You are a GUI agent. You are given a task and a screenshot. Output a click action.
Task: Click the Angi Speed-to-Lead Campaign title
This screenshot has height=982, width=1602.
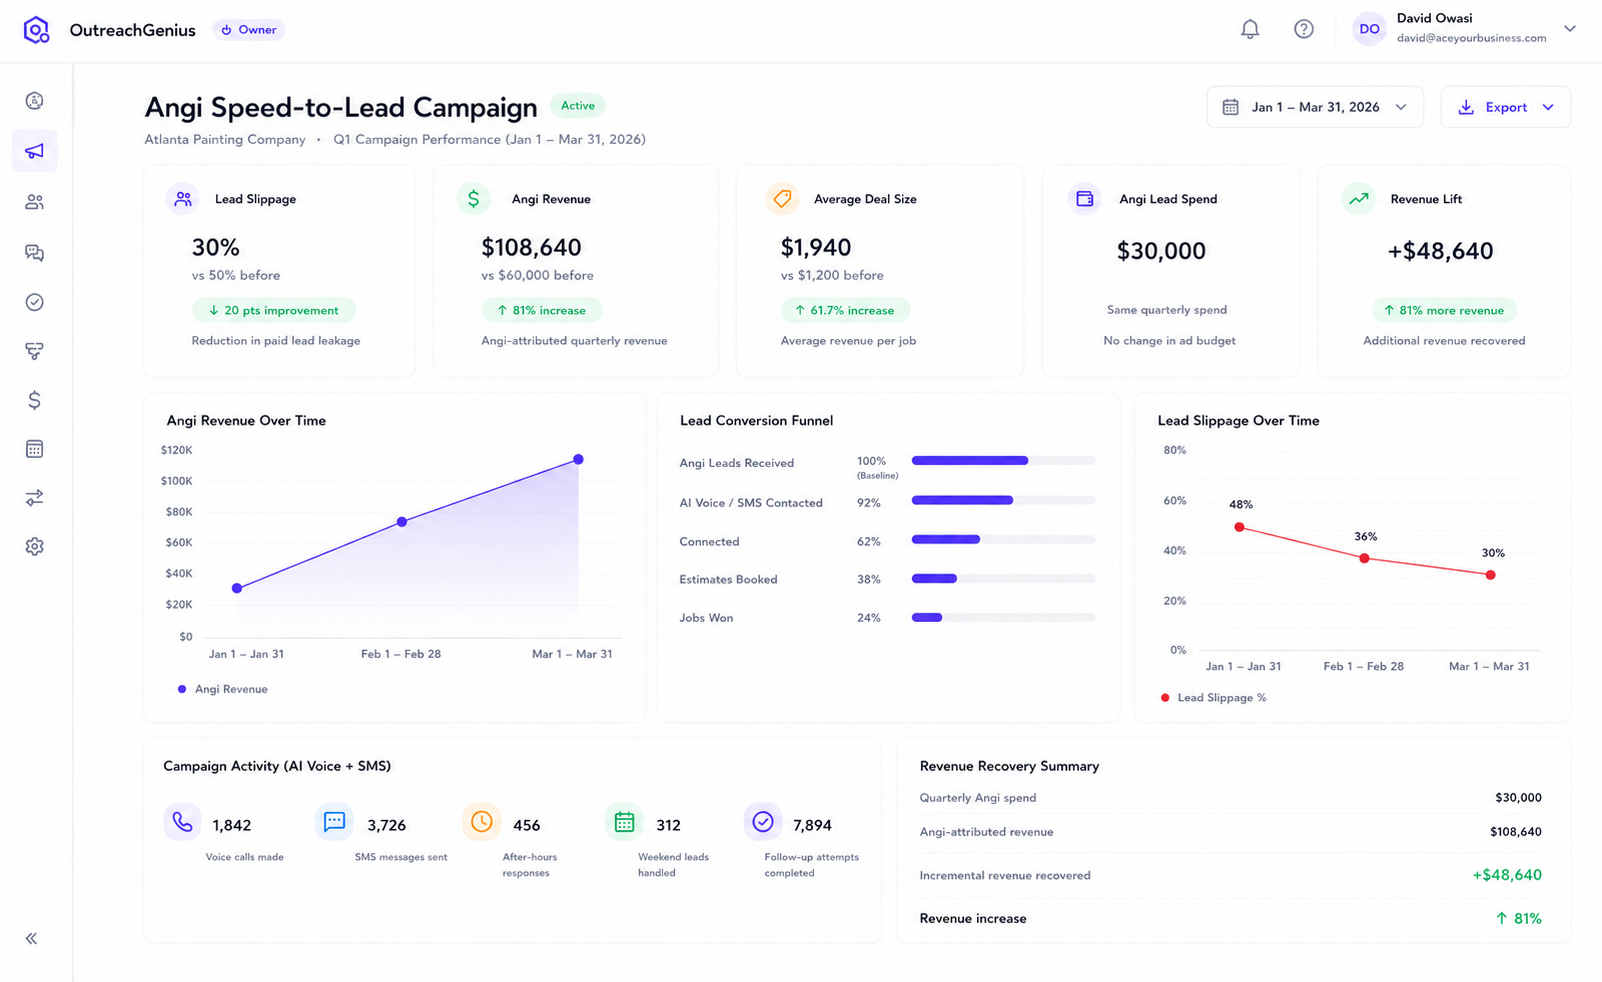point(341,107)
